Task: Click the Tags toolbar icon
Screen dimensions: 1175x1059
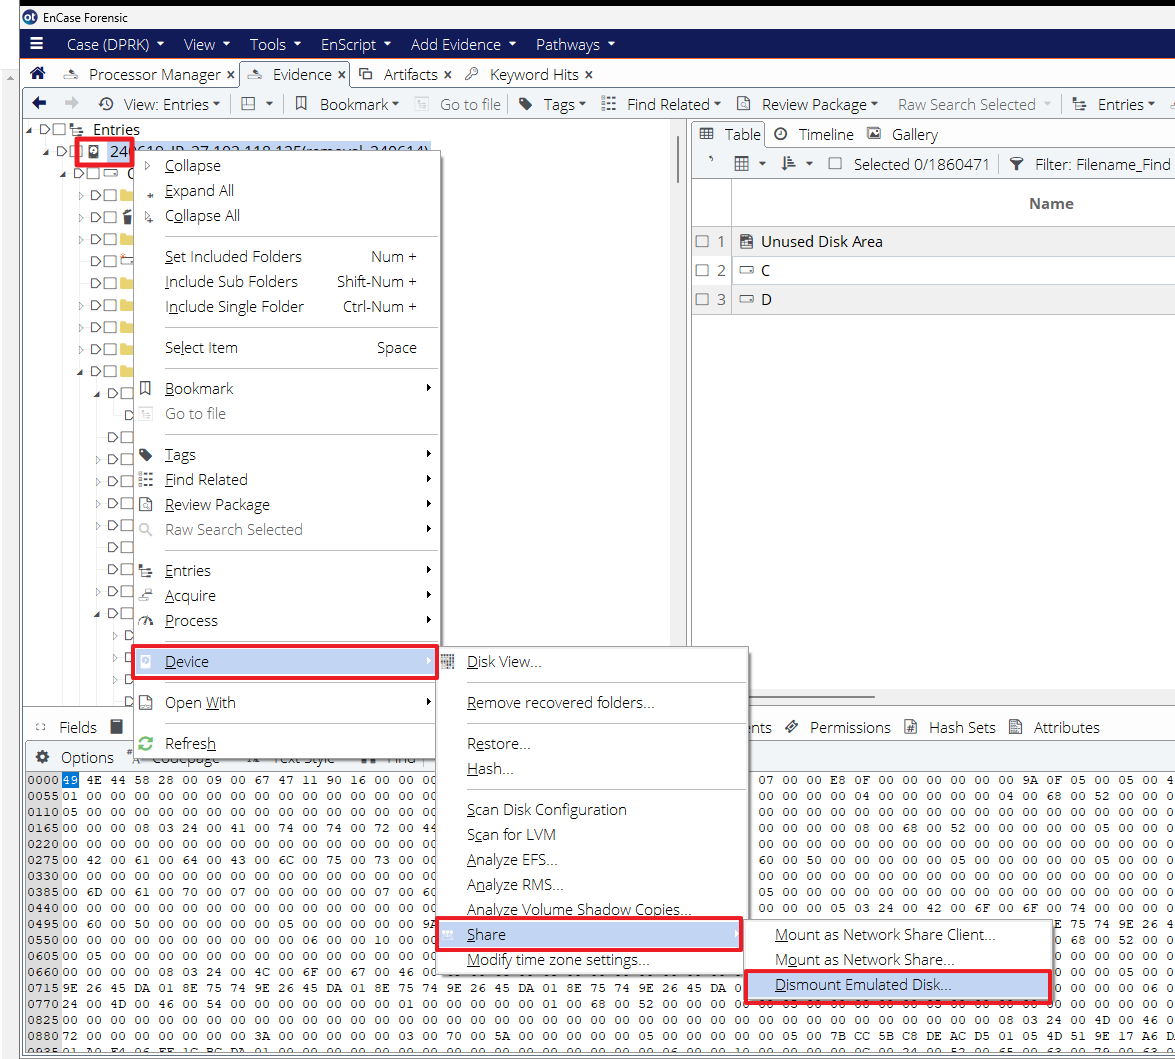Action: [526, 104]
